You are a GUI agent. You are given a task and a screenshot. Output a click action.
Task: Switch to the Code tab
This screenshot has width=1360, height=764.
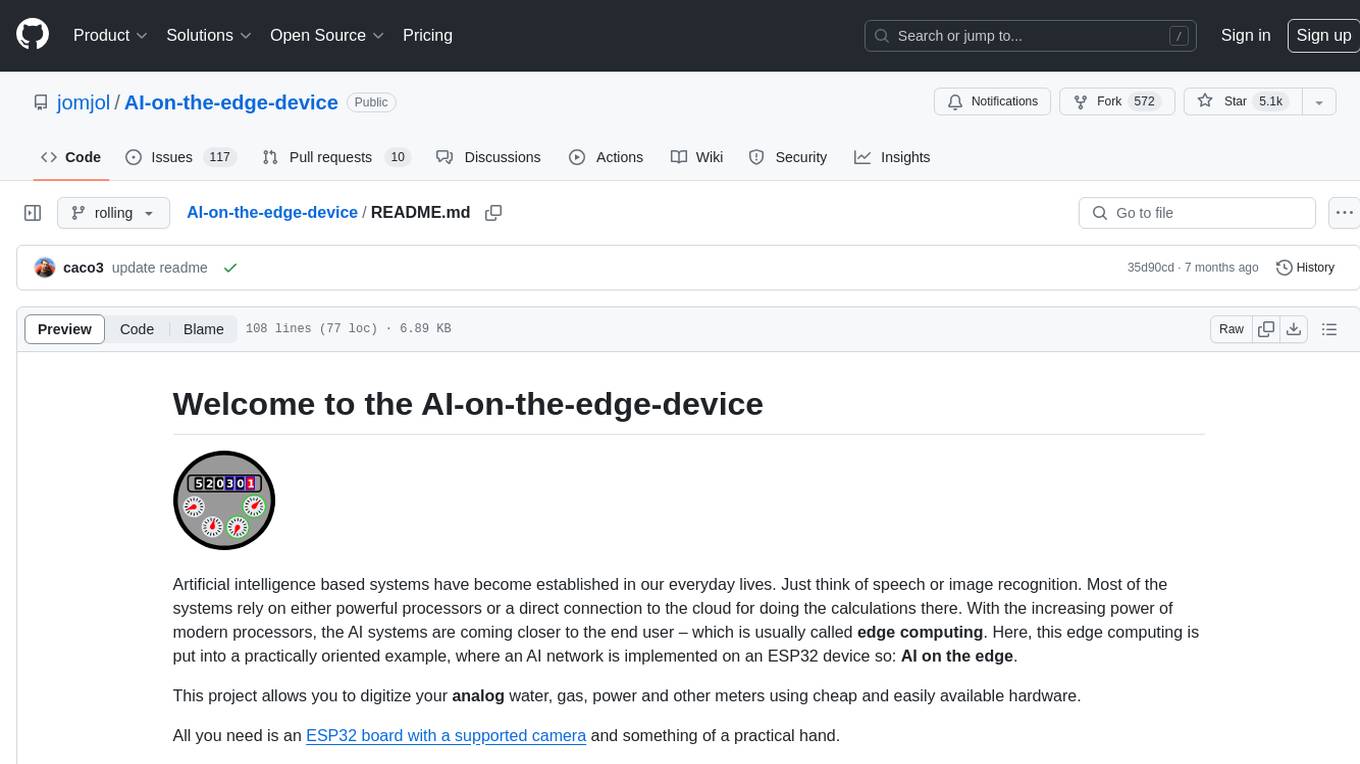coord(70,157)
